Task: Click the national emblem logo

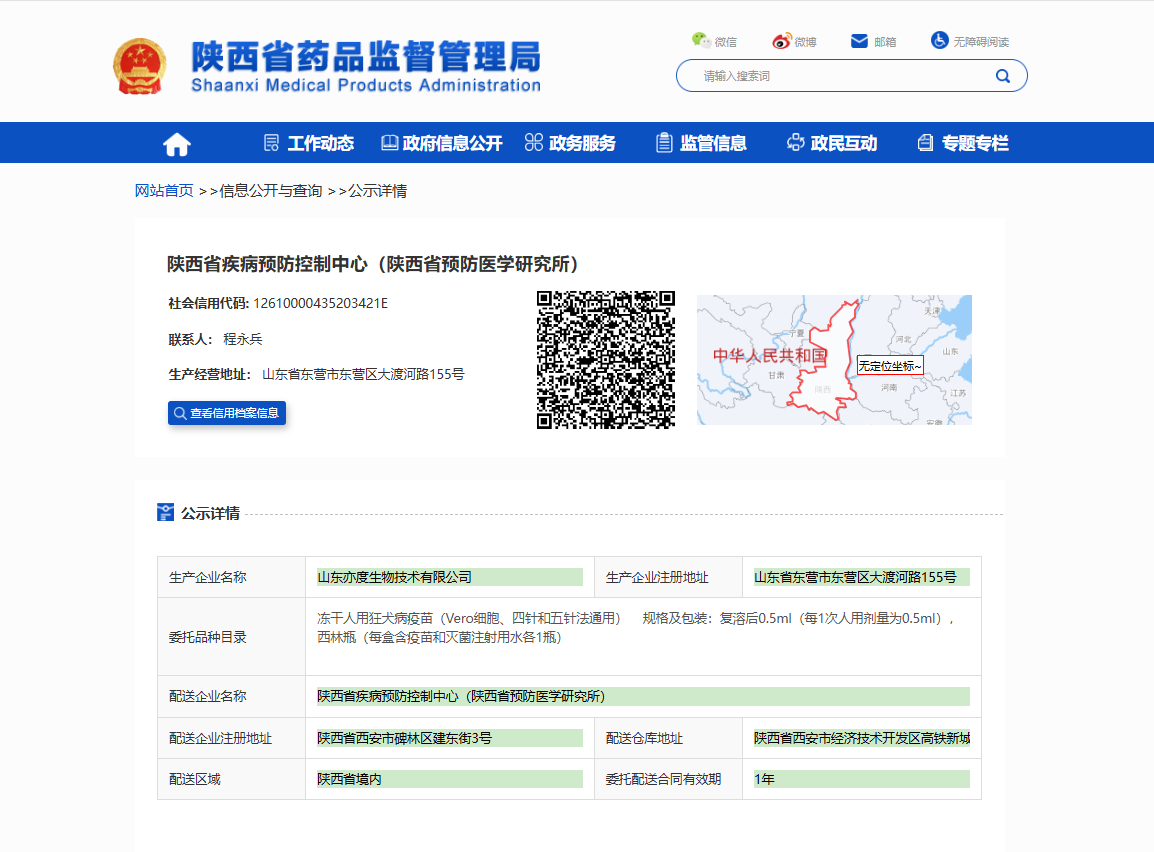Action: click(140, 67)
